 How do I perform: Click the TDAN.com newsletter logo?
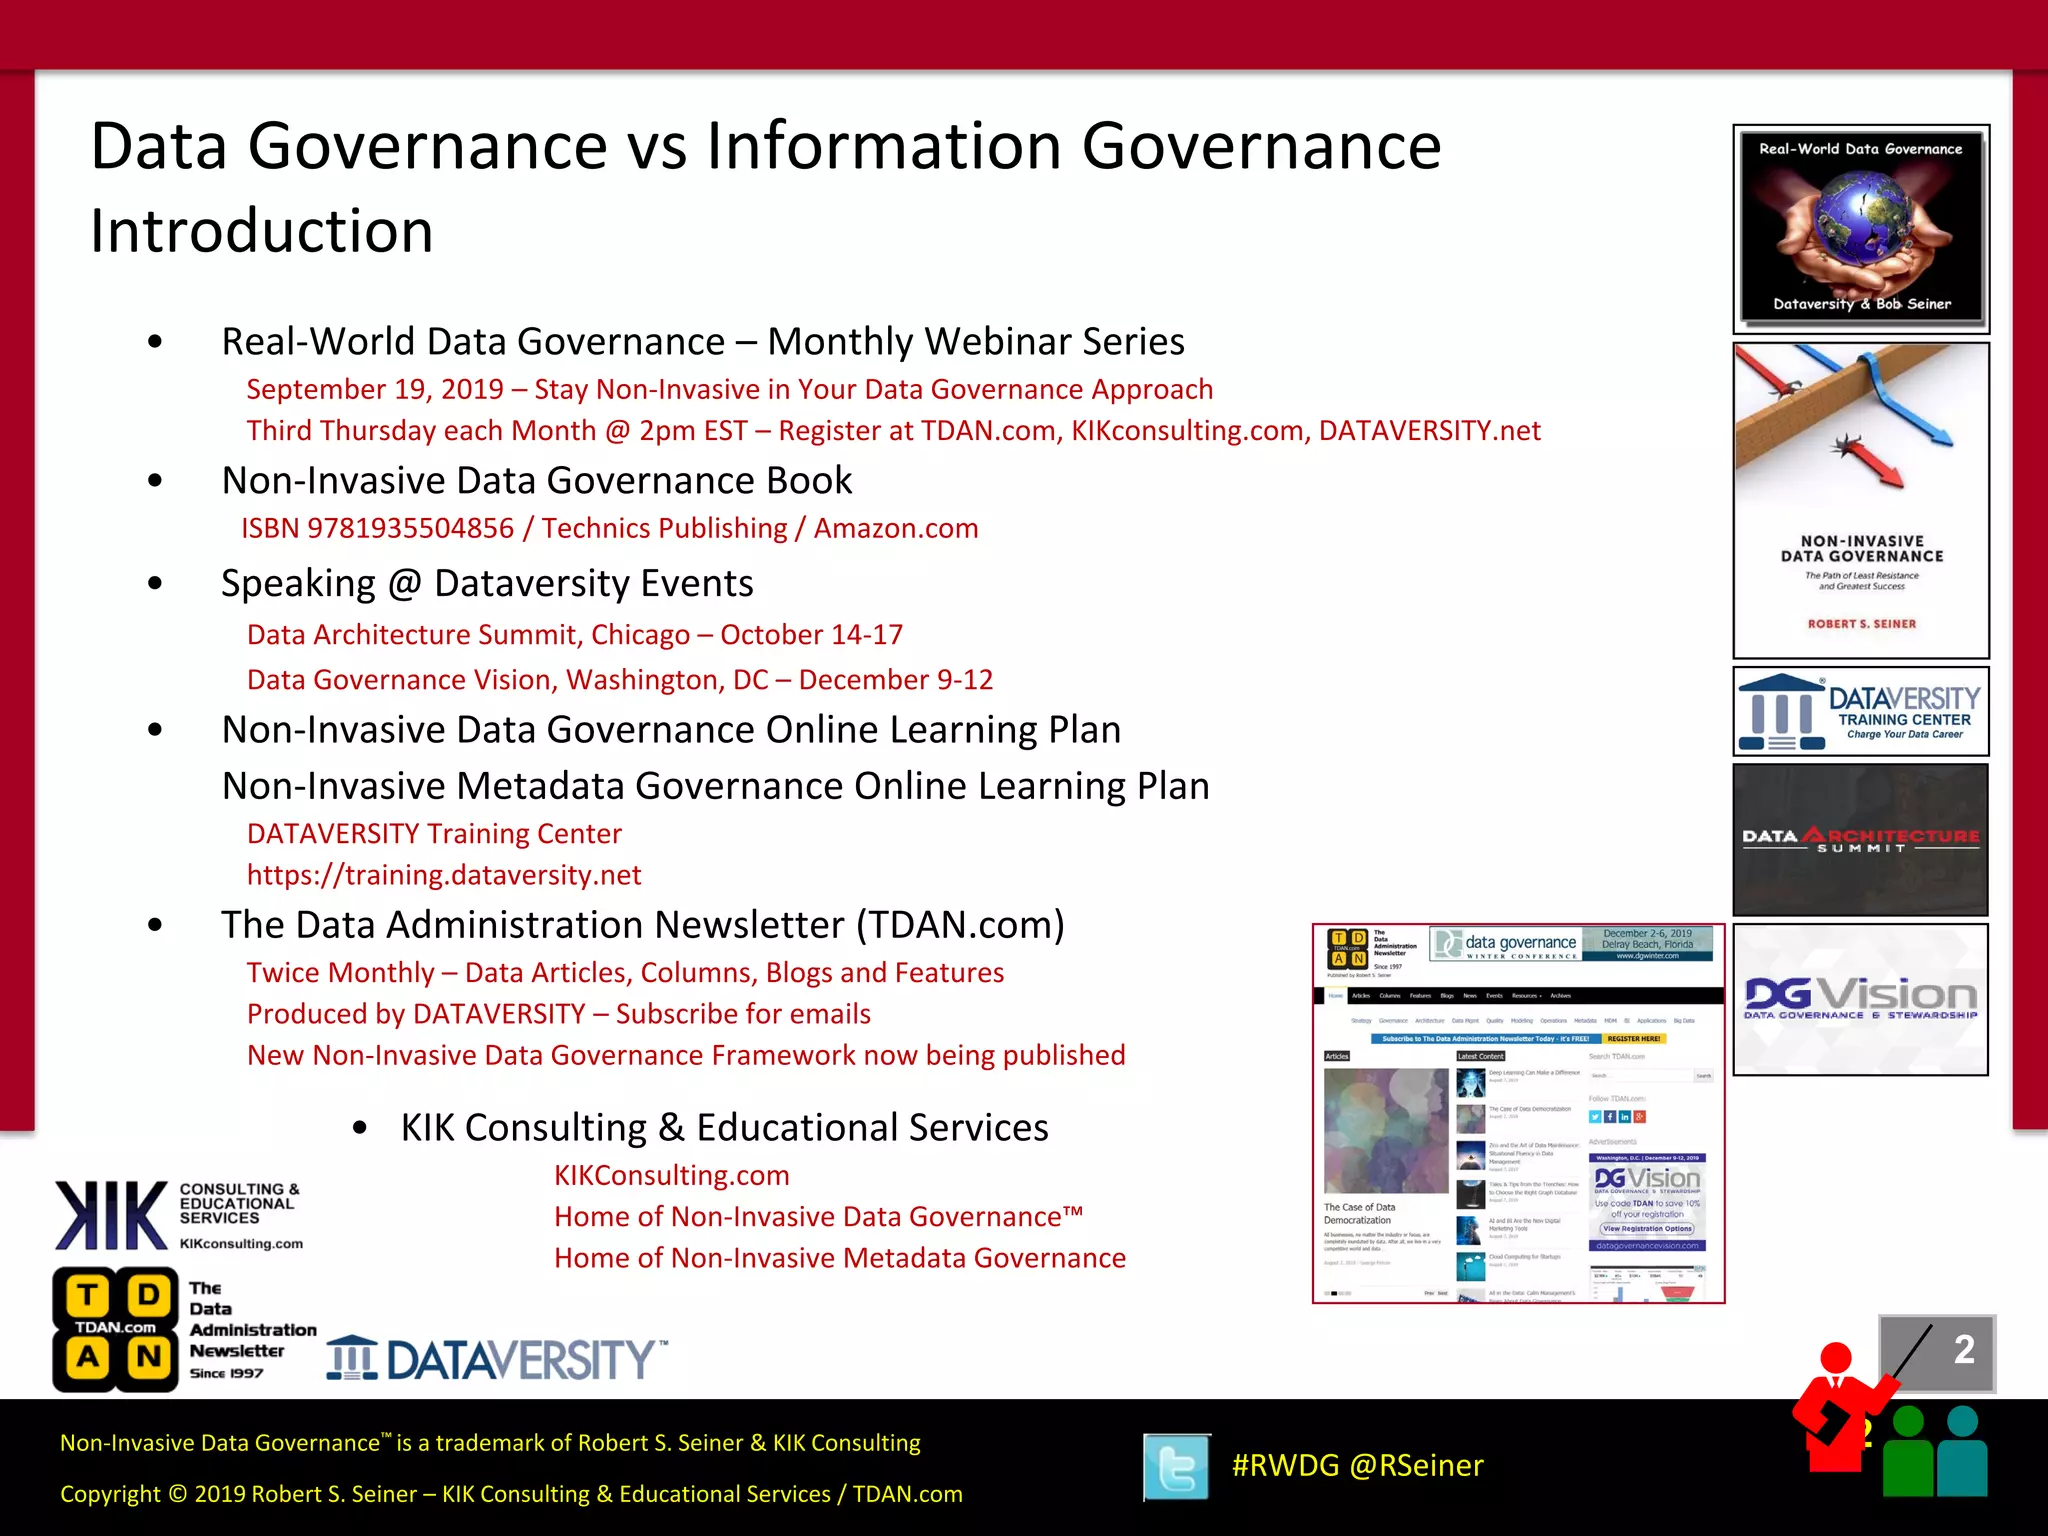[185, 1330]
